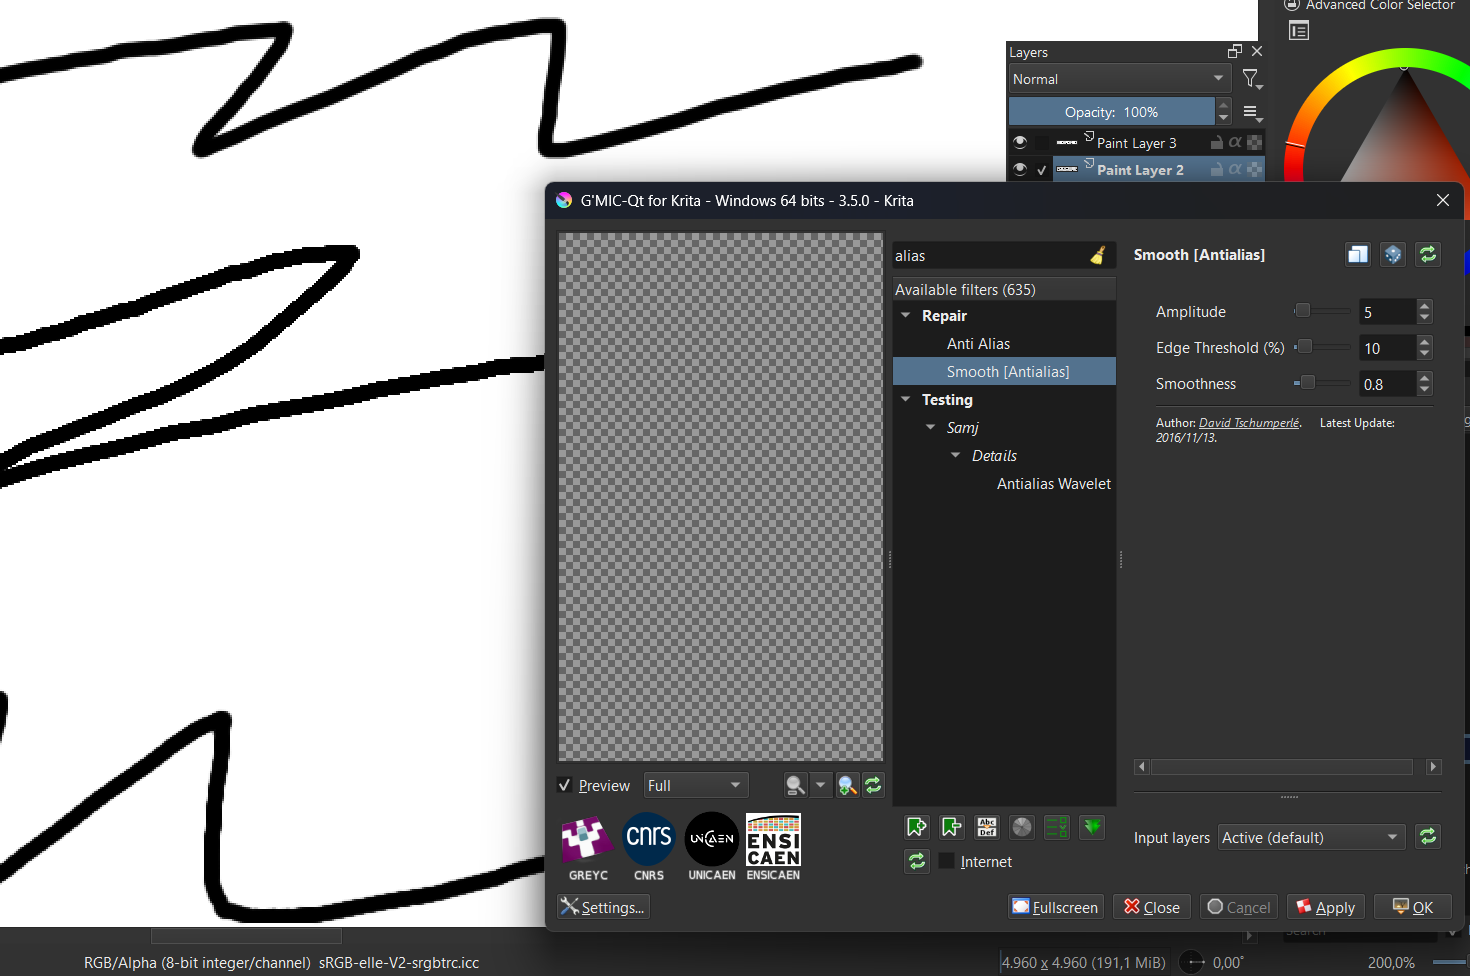Hide Paint Layer 2 with its eye icon
This screenshot has height=976, width=1470.
[1020, 170]
